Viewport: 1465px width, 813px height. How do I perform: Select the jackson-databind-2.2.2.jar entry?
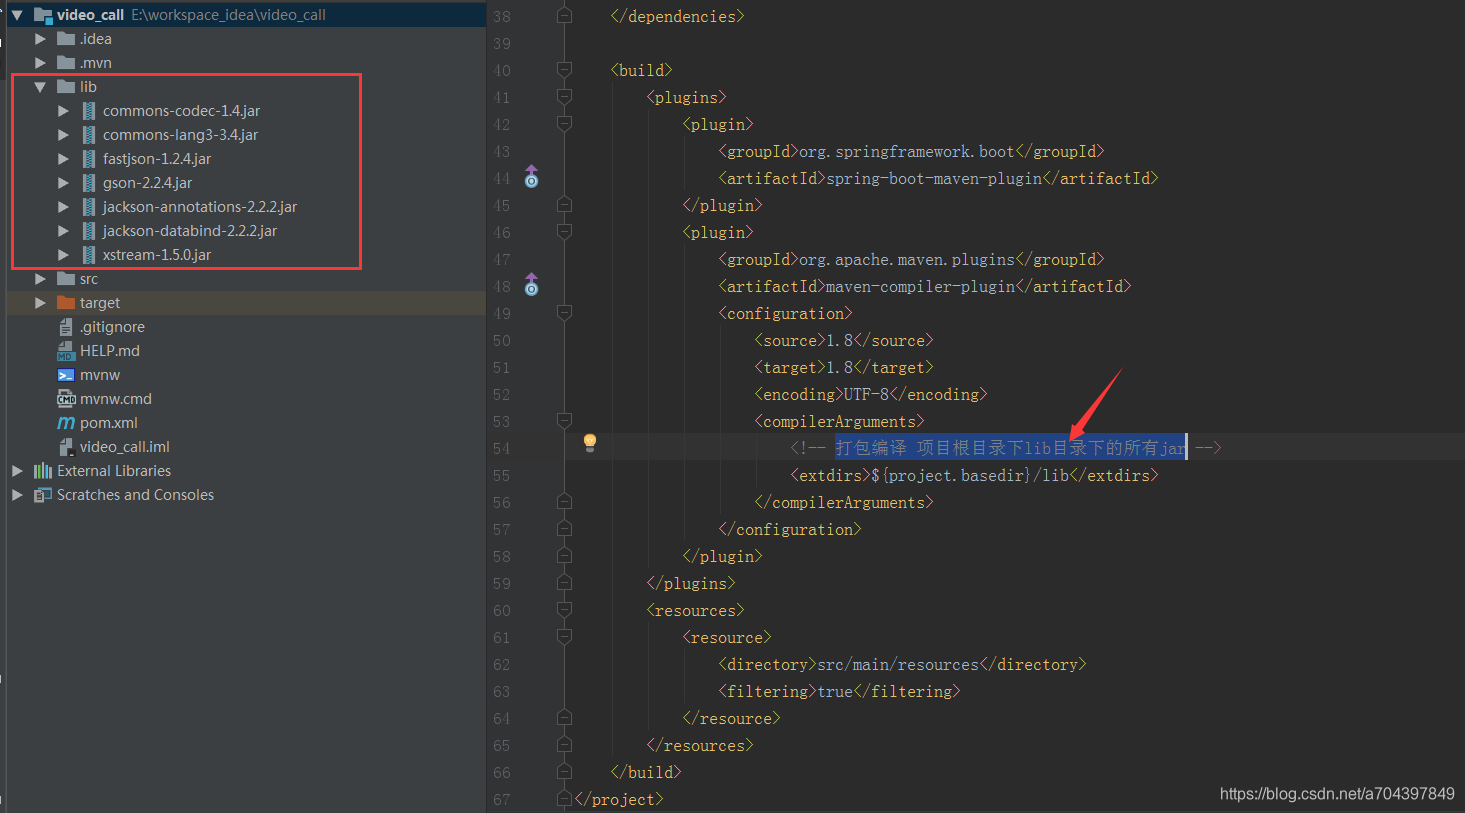[x=190, y=231]
